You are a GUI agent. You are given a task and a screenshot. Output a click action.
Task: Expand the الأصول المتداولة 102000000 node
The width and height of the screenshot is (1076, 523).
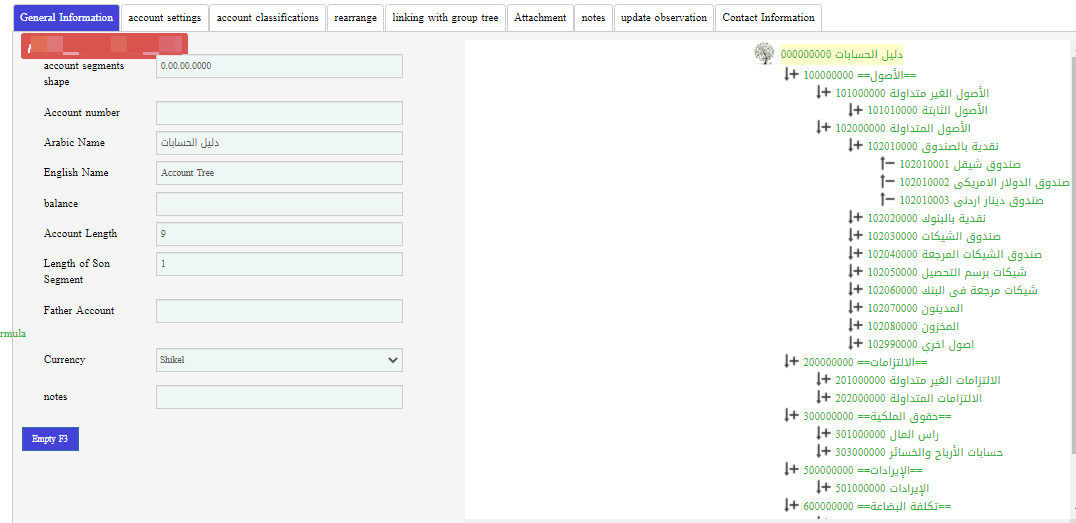pos(824,127)
